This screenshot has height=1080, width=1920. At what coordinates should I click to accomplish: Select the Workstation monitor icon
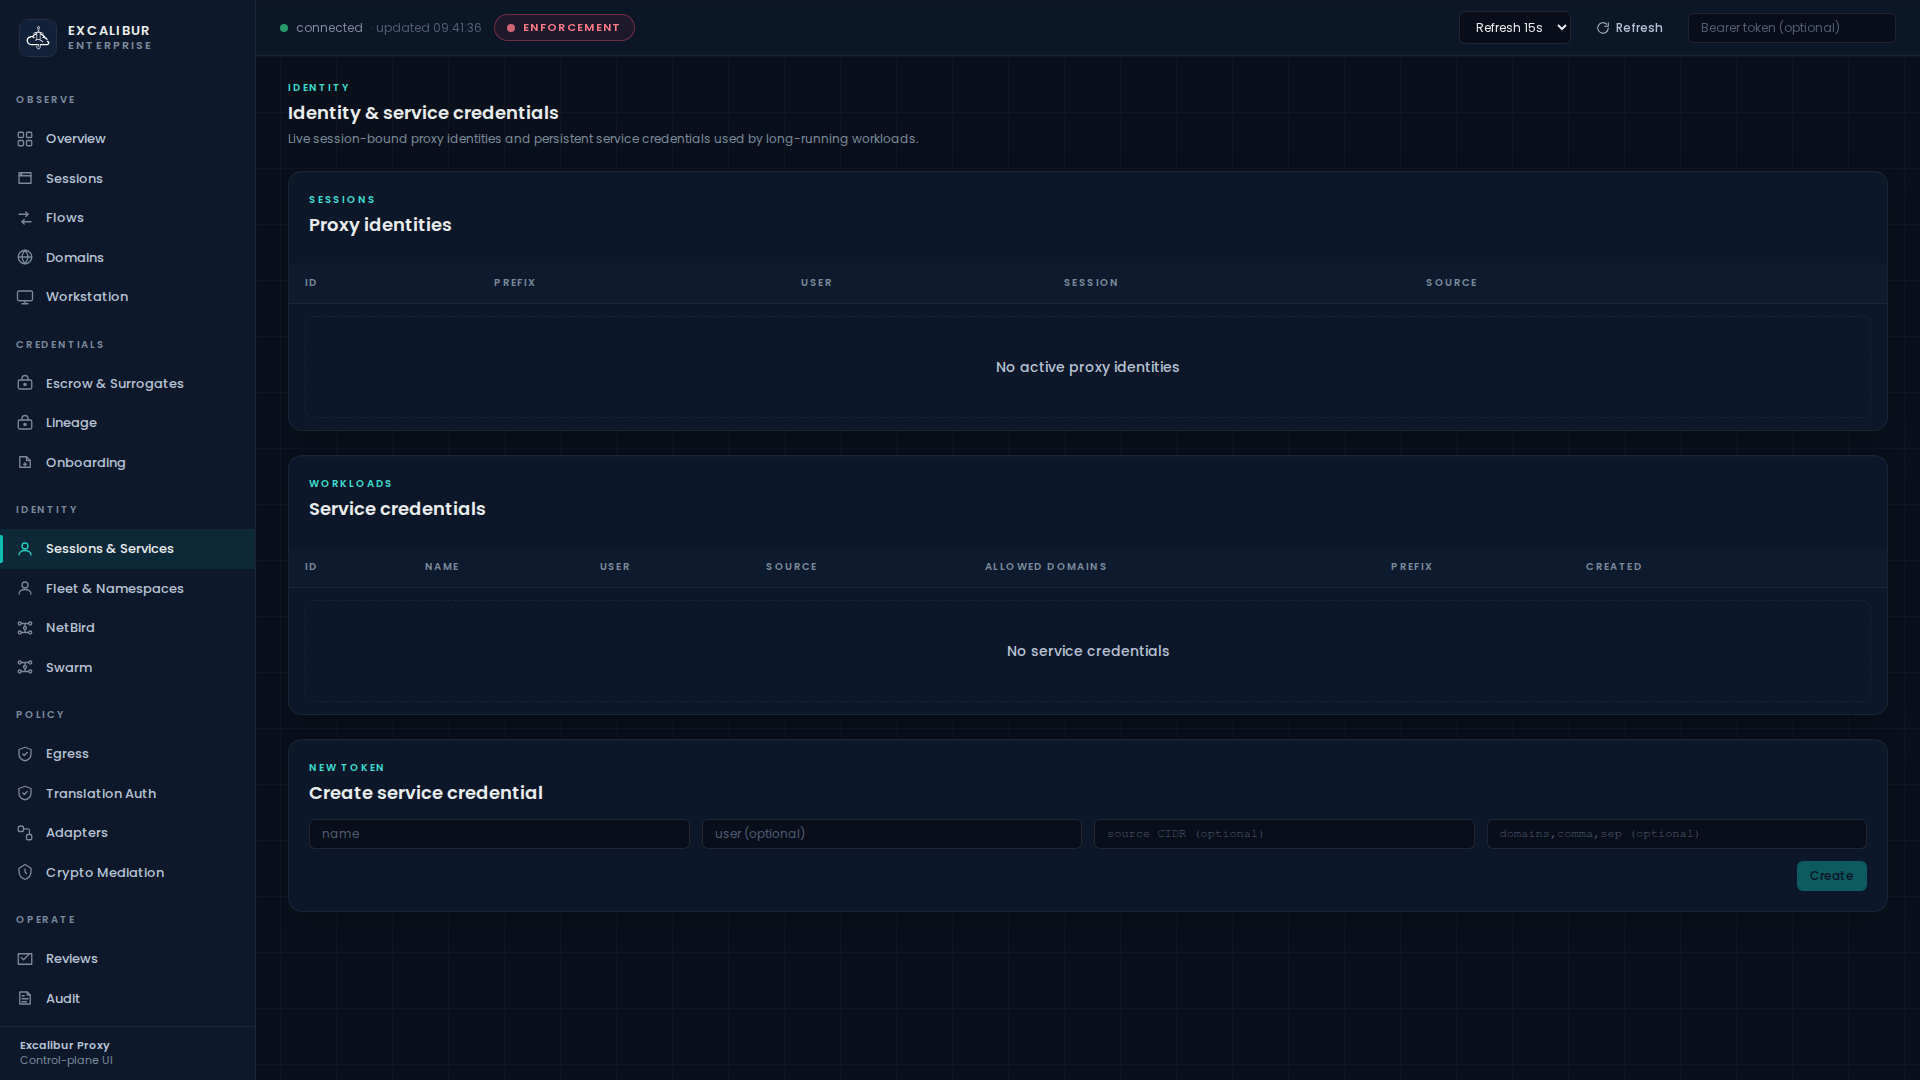25,296
